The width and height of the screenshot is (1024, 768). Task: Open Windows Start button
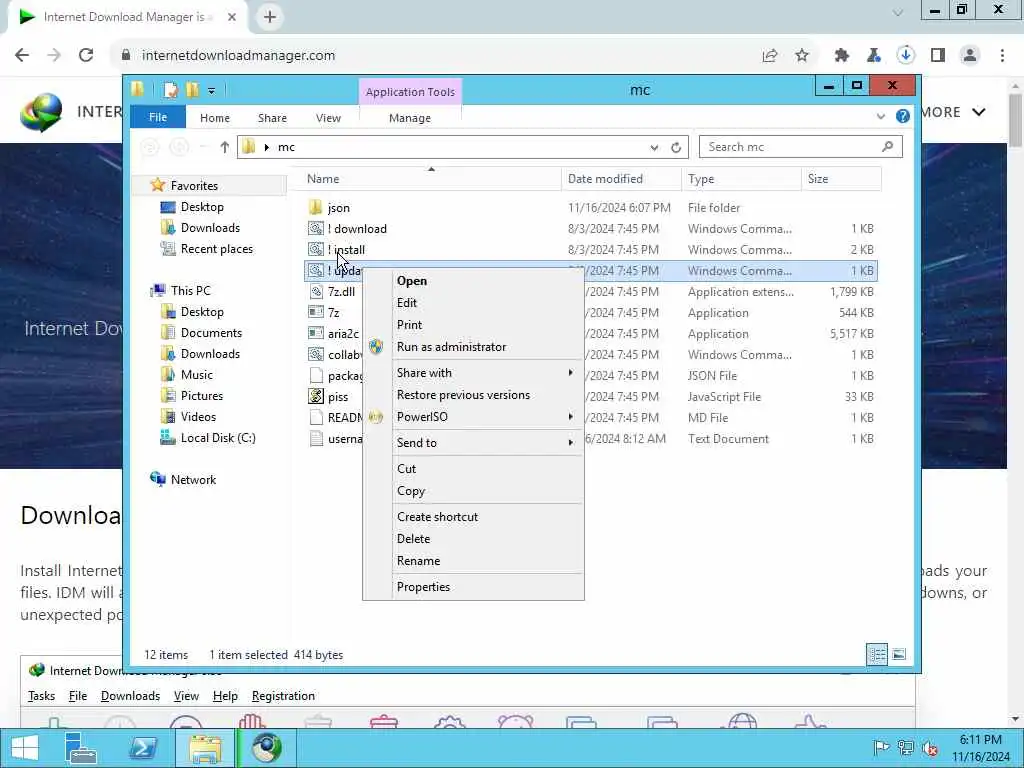tap(24, 748)
